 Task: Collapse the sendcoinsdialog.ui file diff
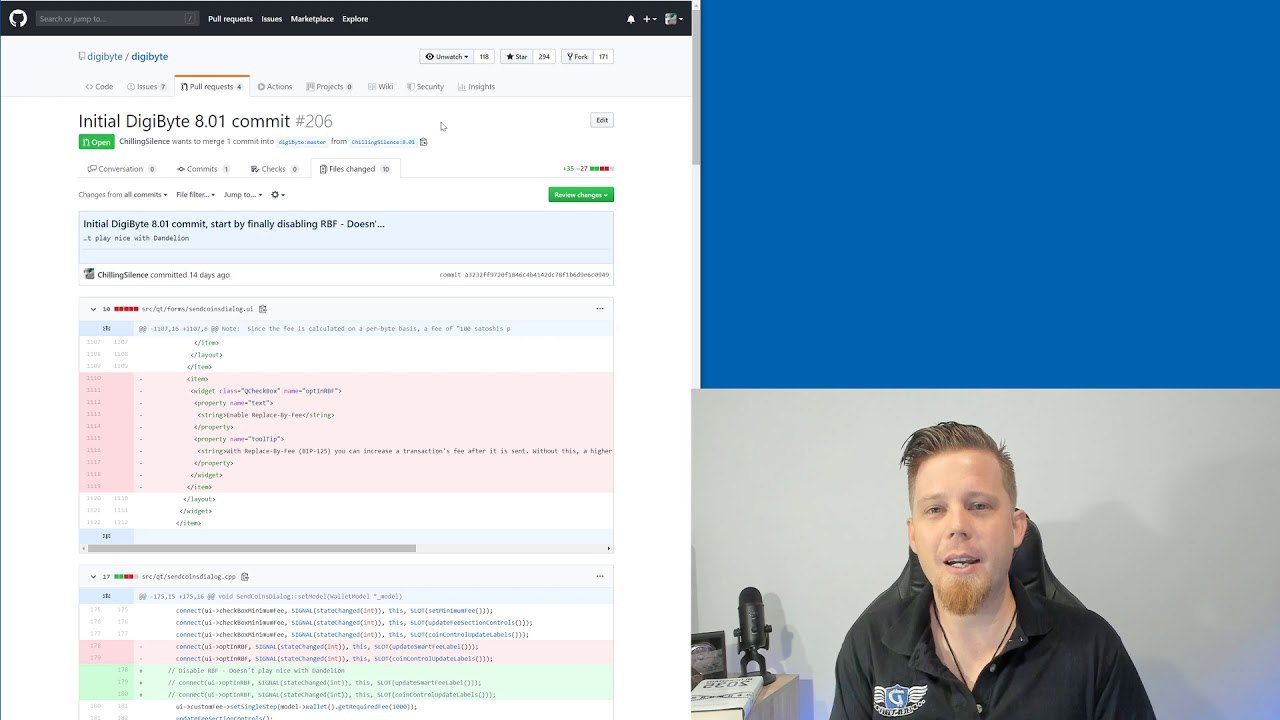point(93,309)
